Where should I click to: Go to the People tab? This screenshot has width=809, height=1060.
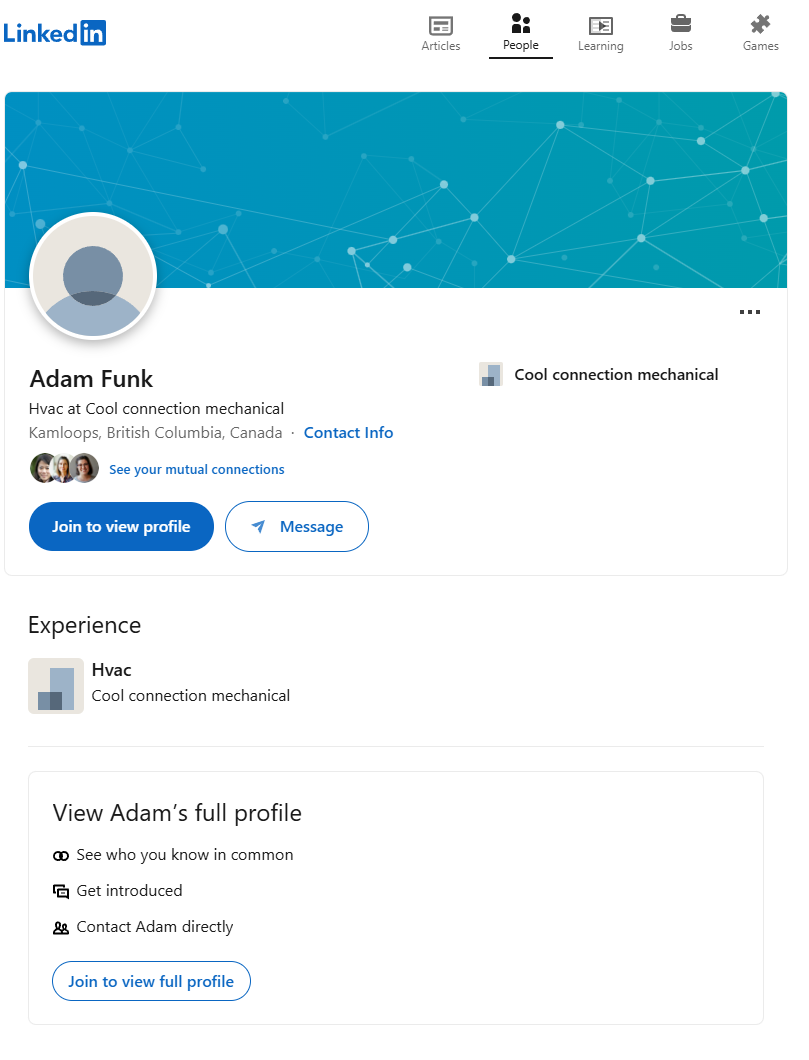click(x=520, y=33)
